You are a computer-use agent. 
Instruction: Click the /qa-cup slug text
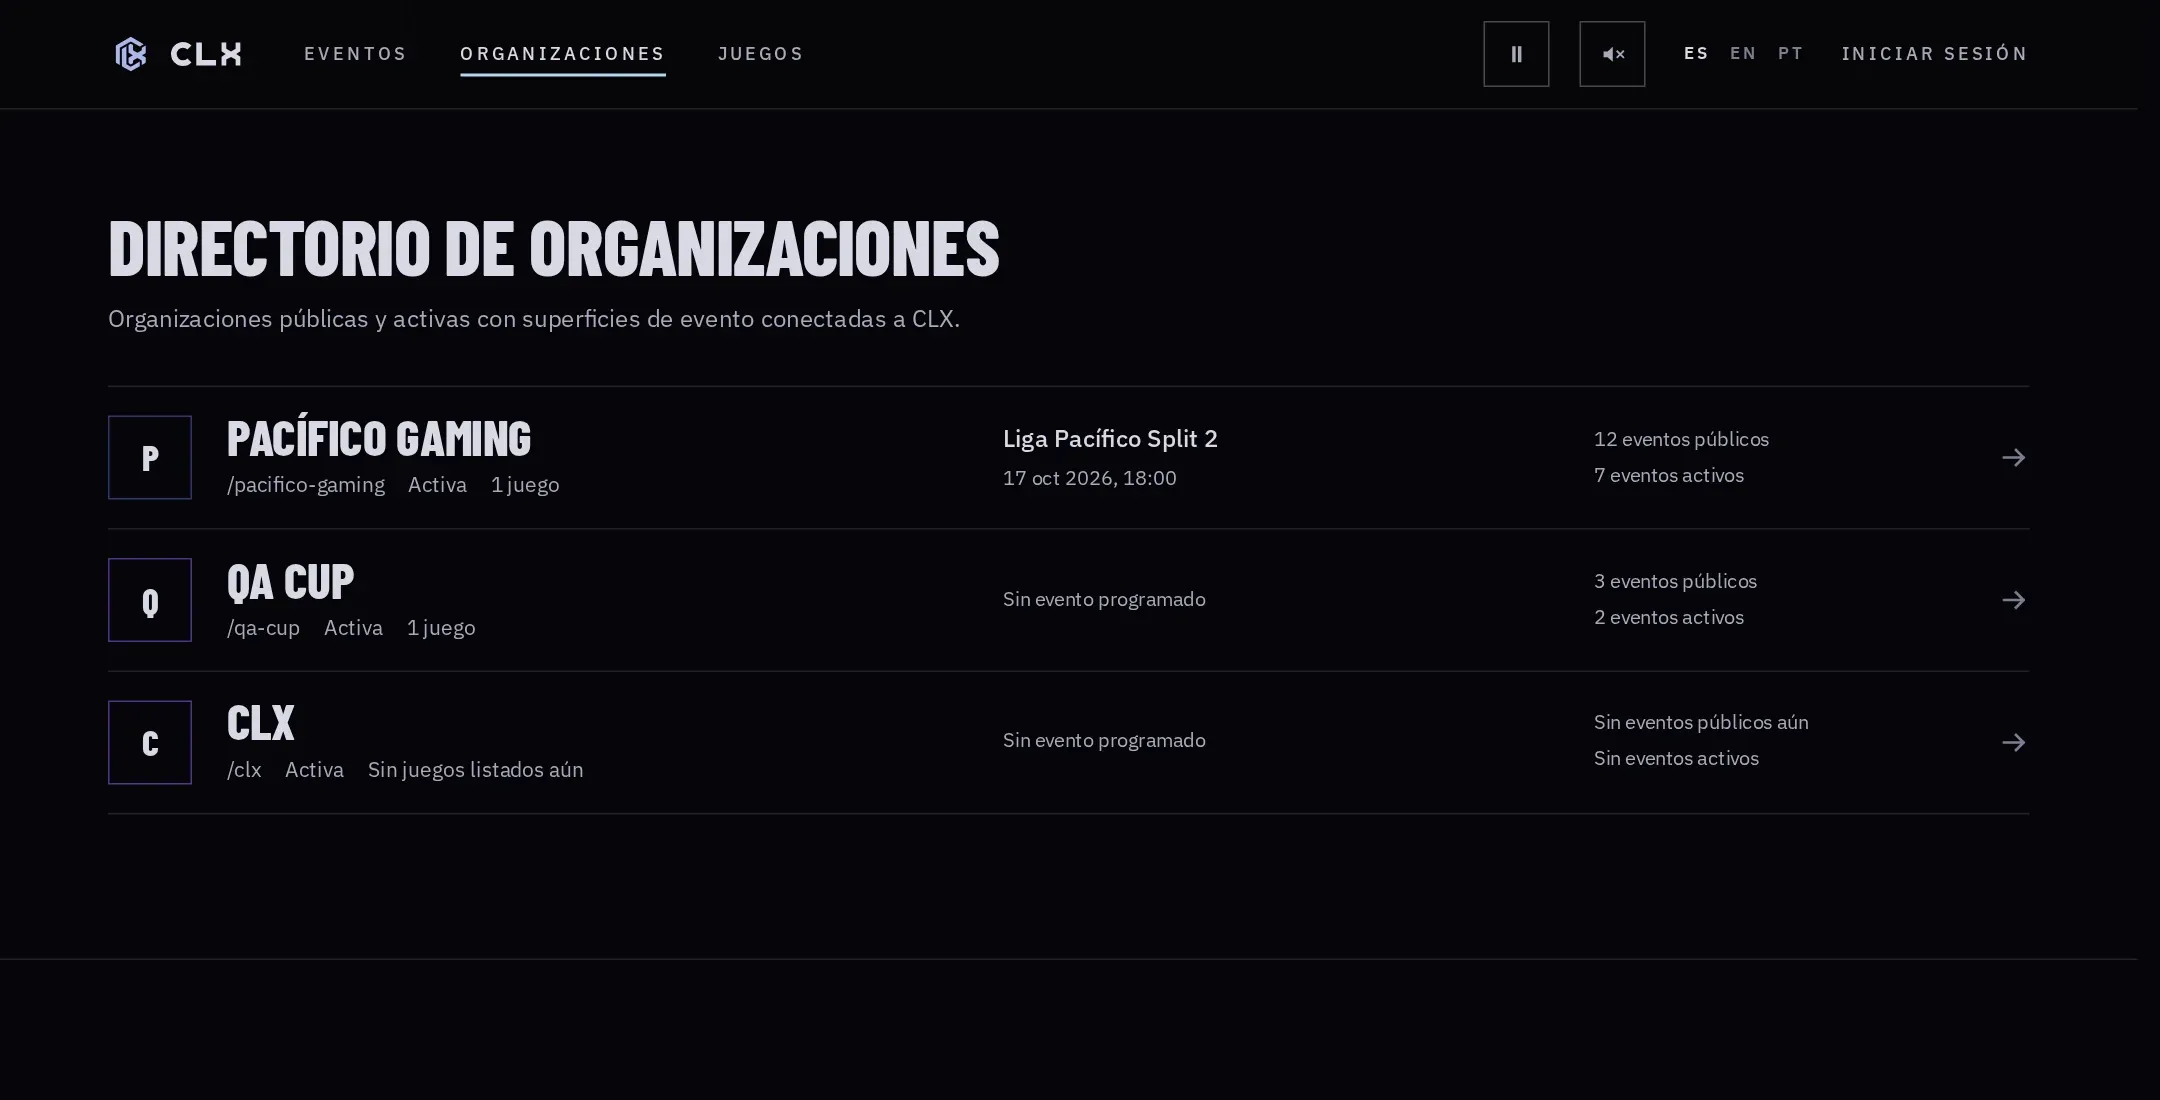263,628
